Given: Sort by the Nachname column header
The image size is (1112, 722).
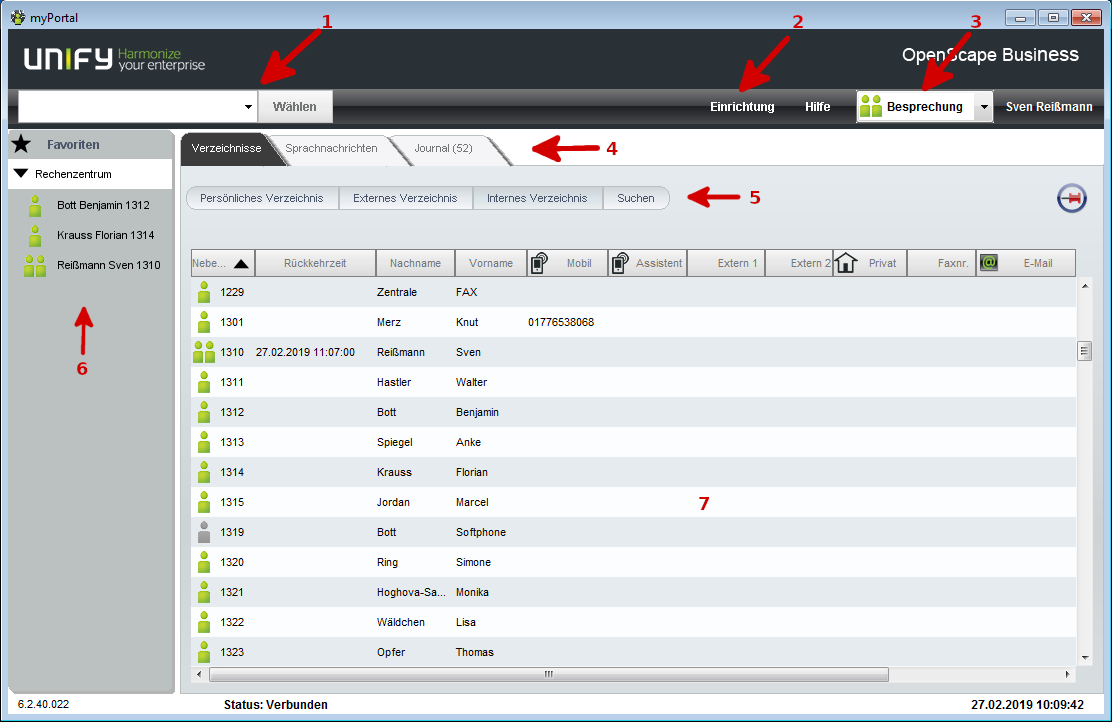Looking at the screenshot, I should pos(415,263).
